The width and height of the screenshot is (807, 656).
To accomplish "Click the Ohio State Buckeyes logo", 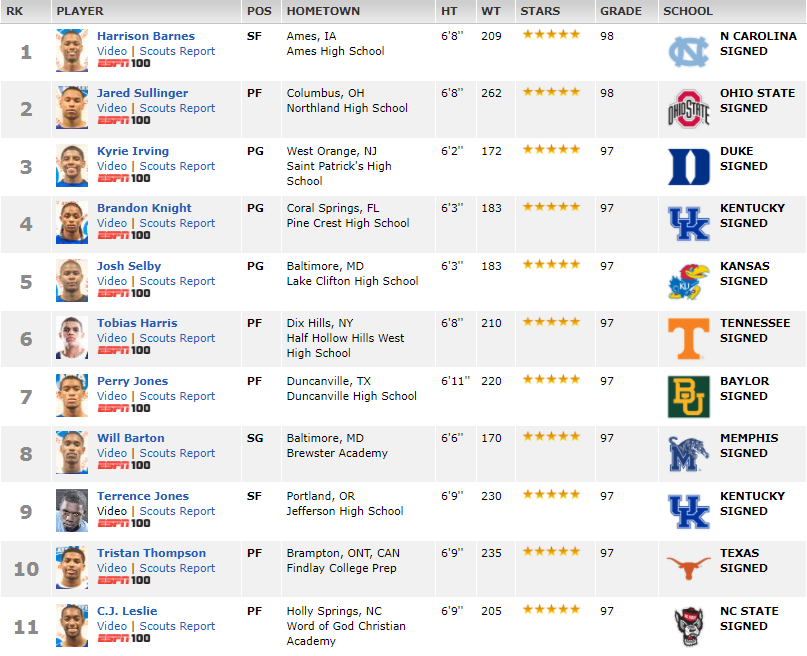I will 689,109.
